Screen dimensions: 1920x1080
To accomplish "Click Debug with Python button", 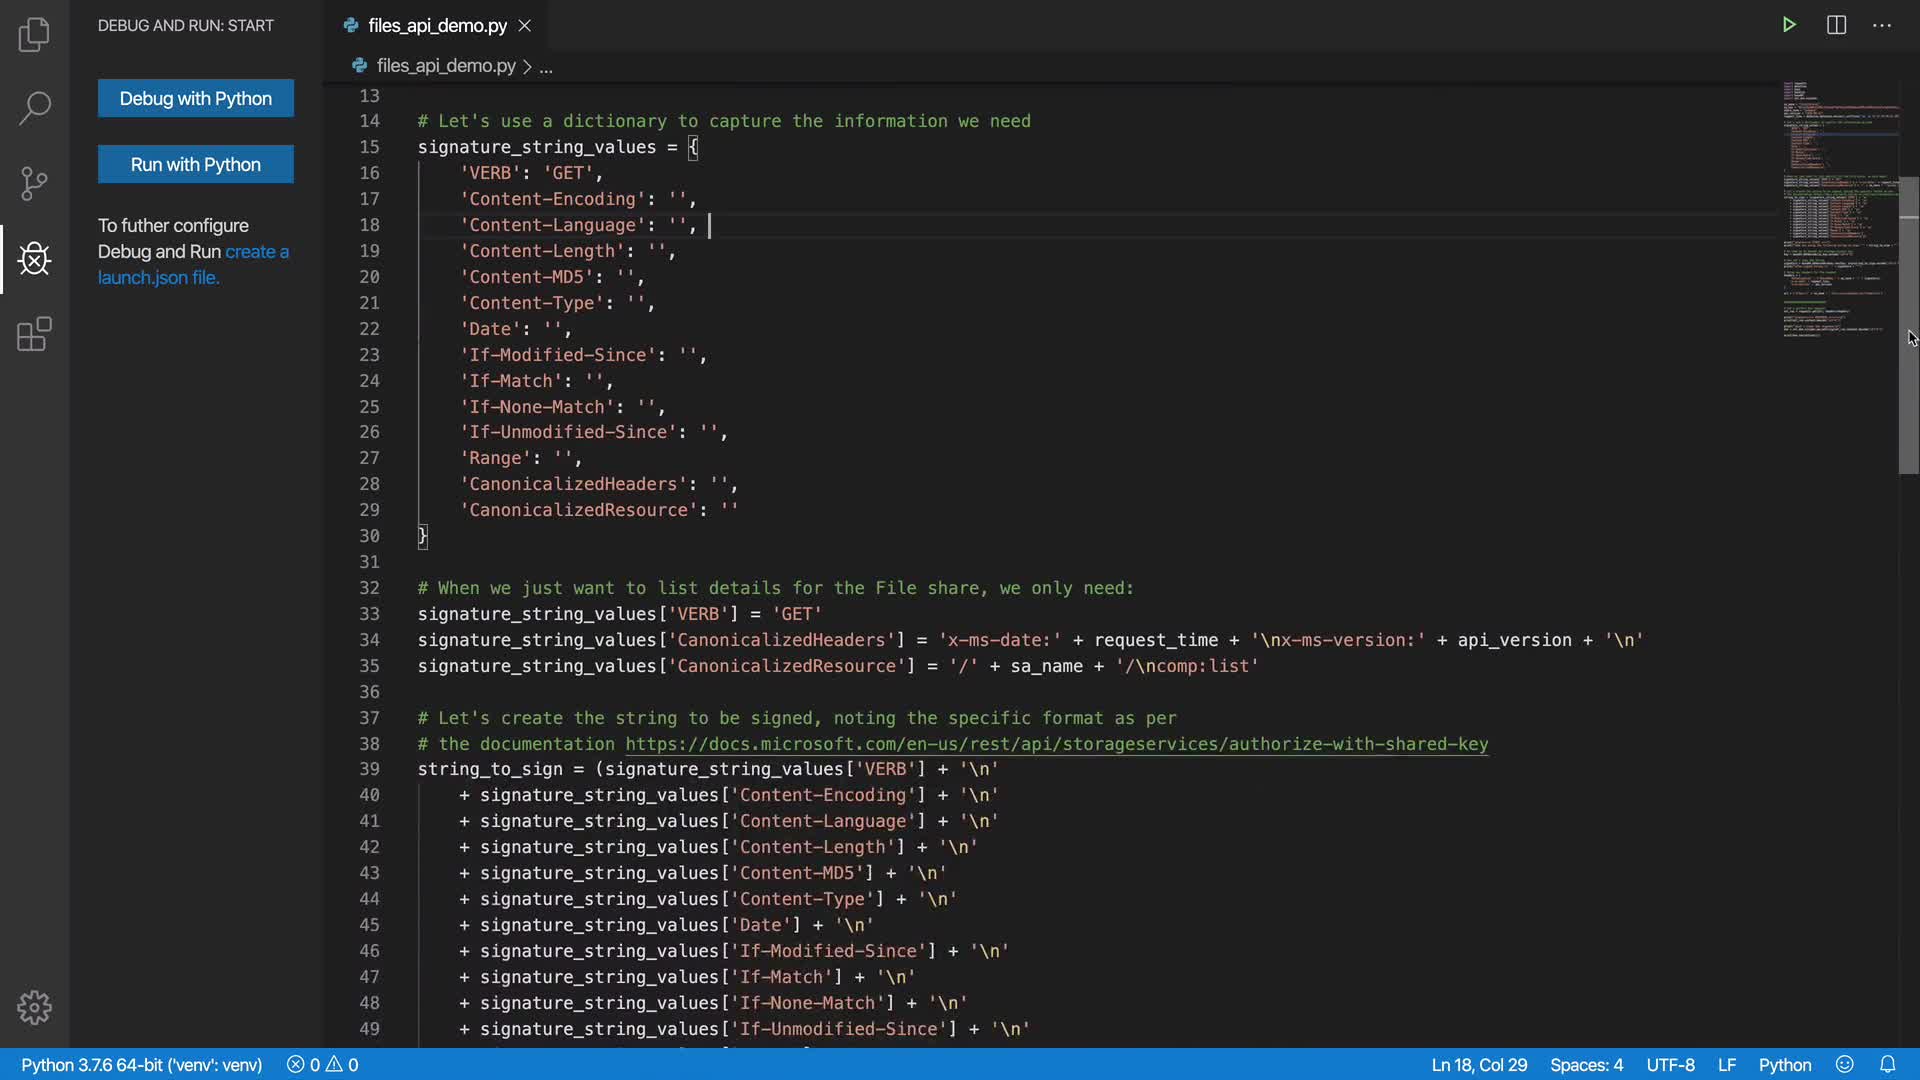I will [x=196, y=98].
